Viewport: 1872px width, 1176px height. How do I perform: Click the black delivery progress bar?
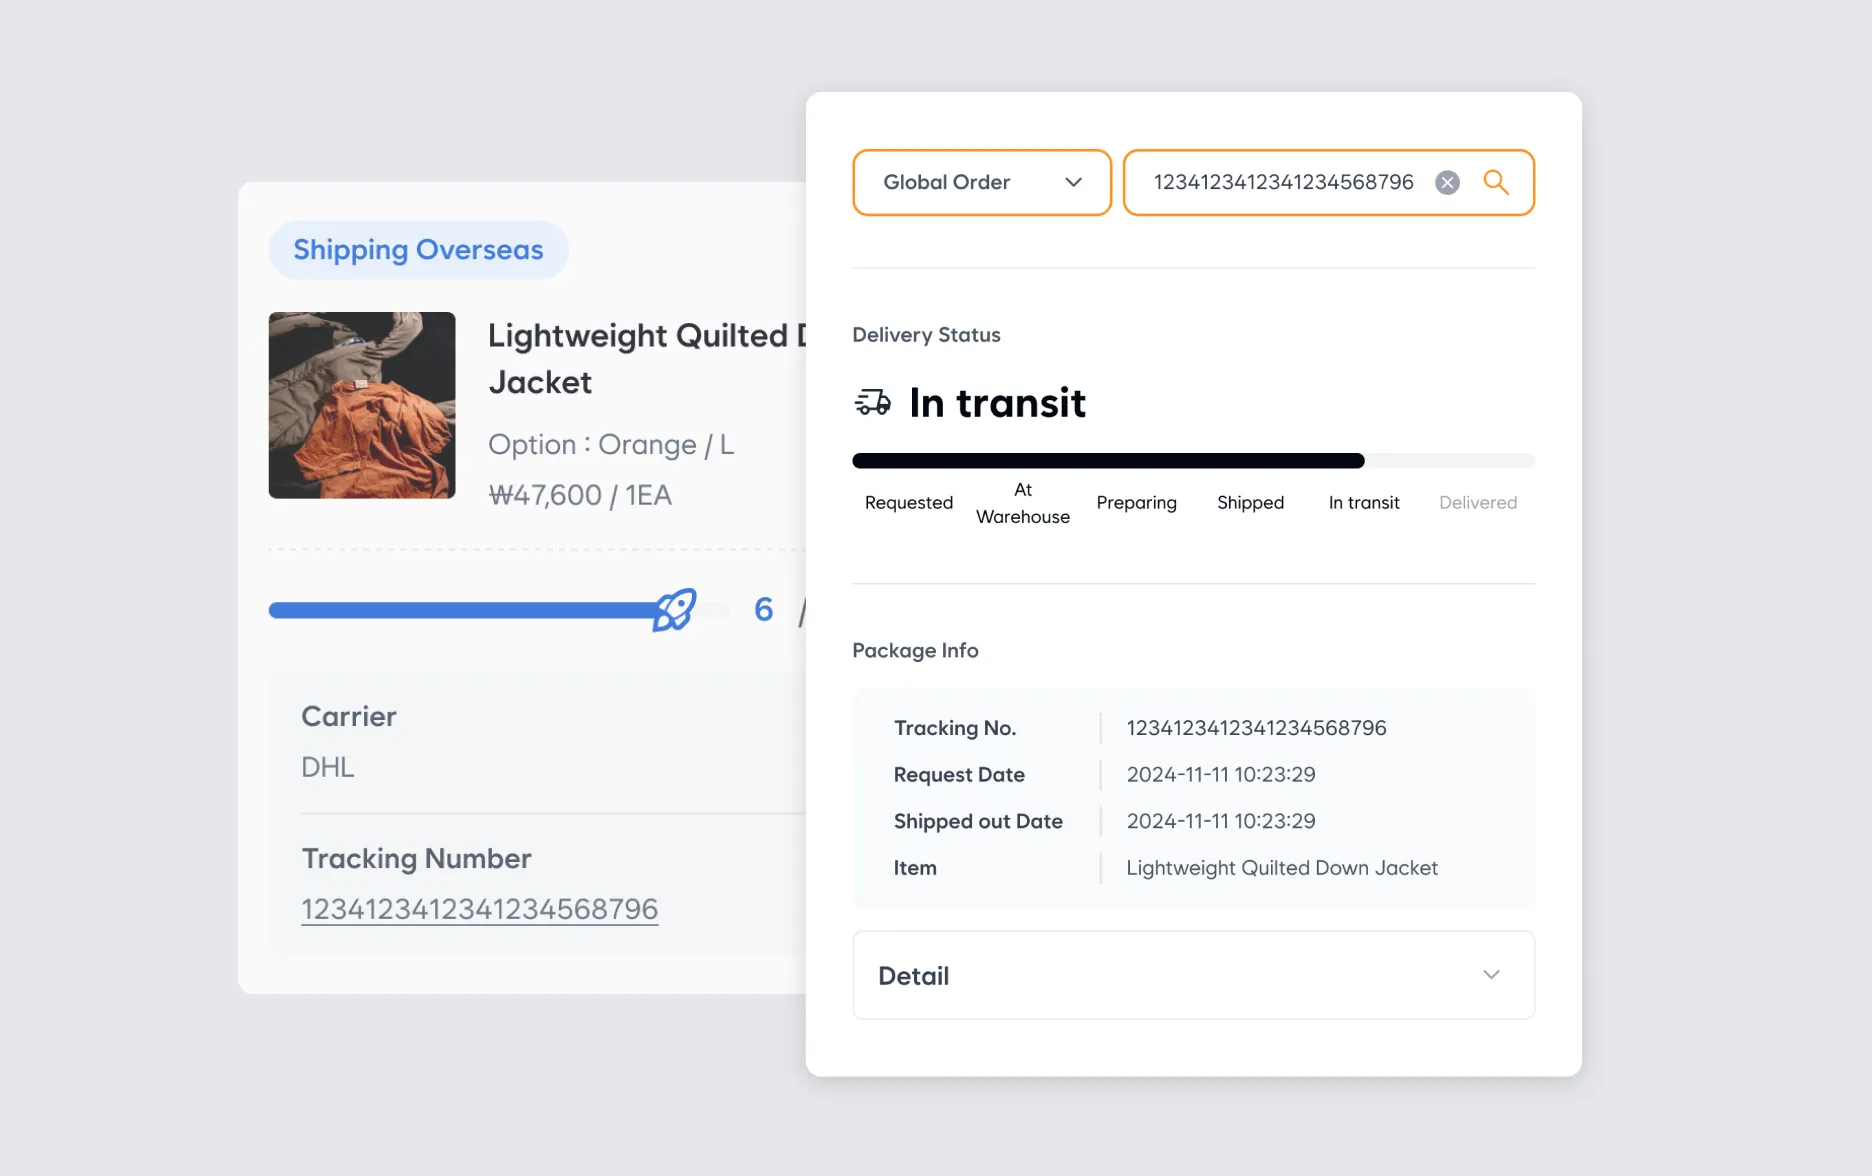[1107, 460]
